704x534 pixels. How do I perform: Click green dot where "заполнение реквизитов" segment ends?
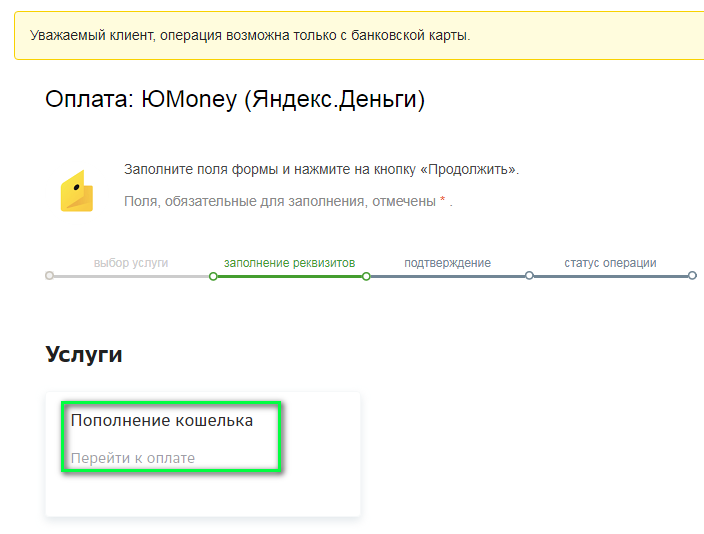point(366,275)
